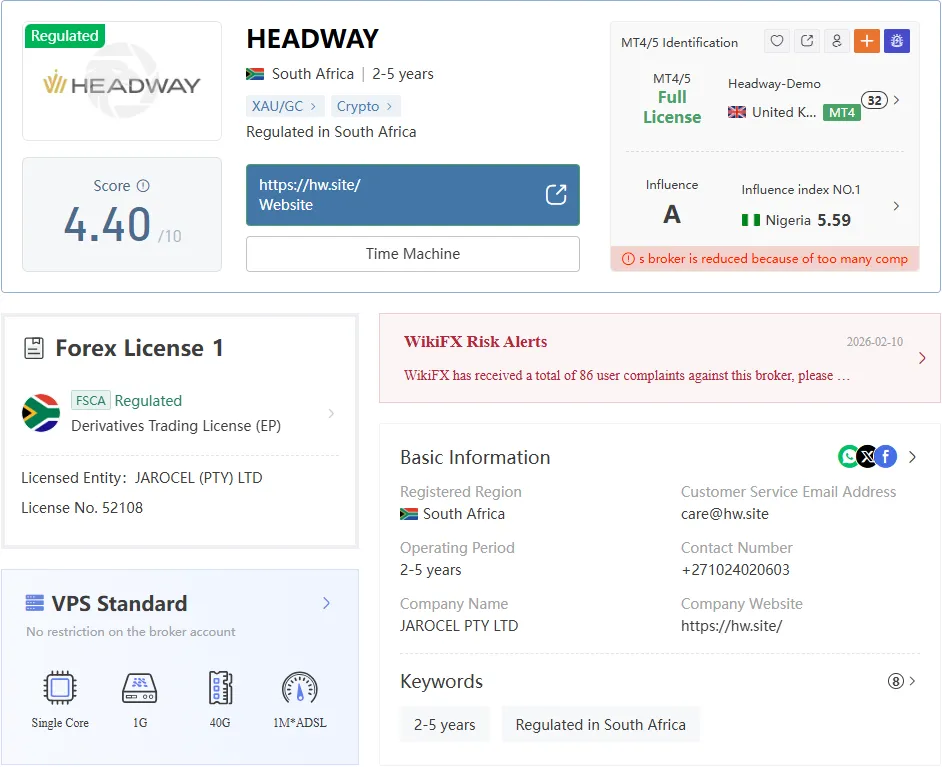
Task: Click the Full License status text
Action: [x=672, y=107]
